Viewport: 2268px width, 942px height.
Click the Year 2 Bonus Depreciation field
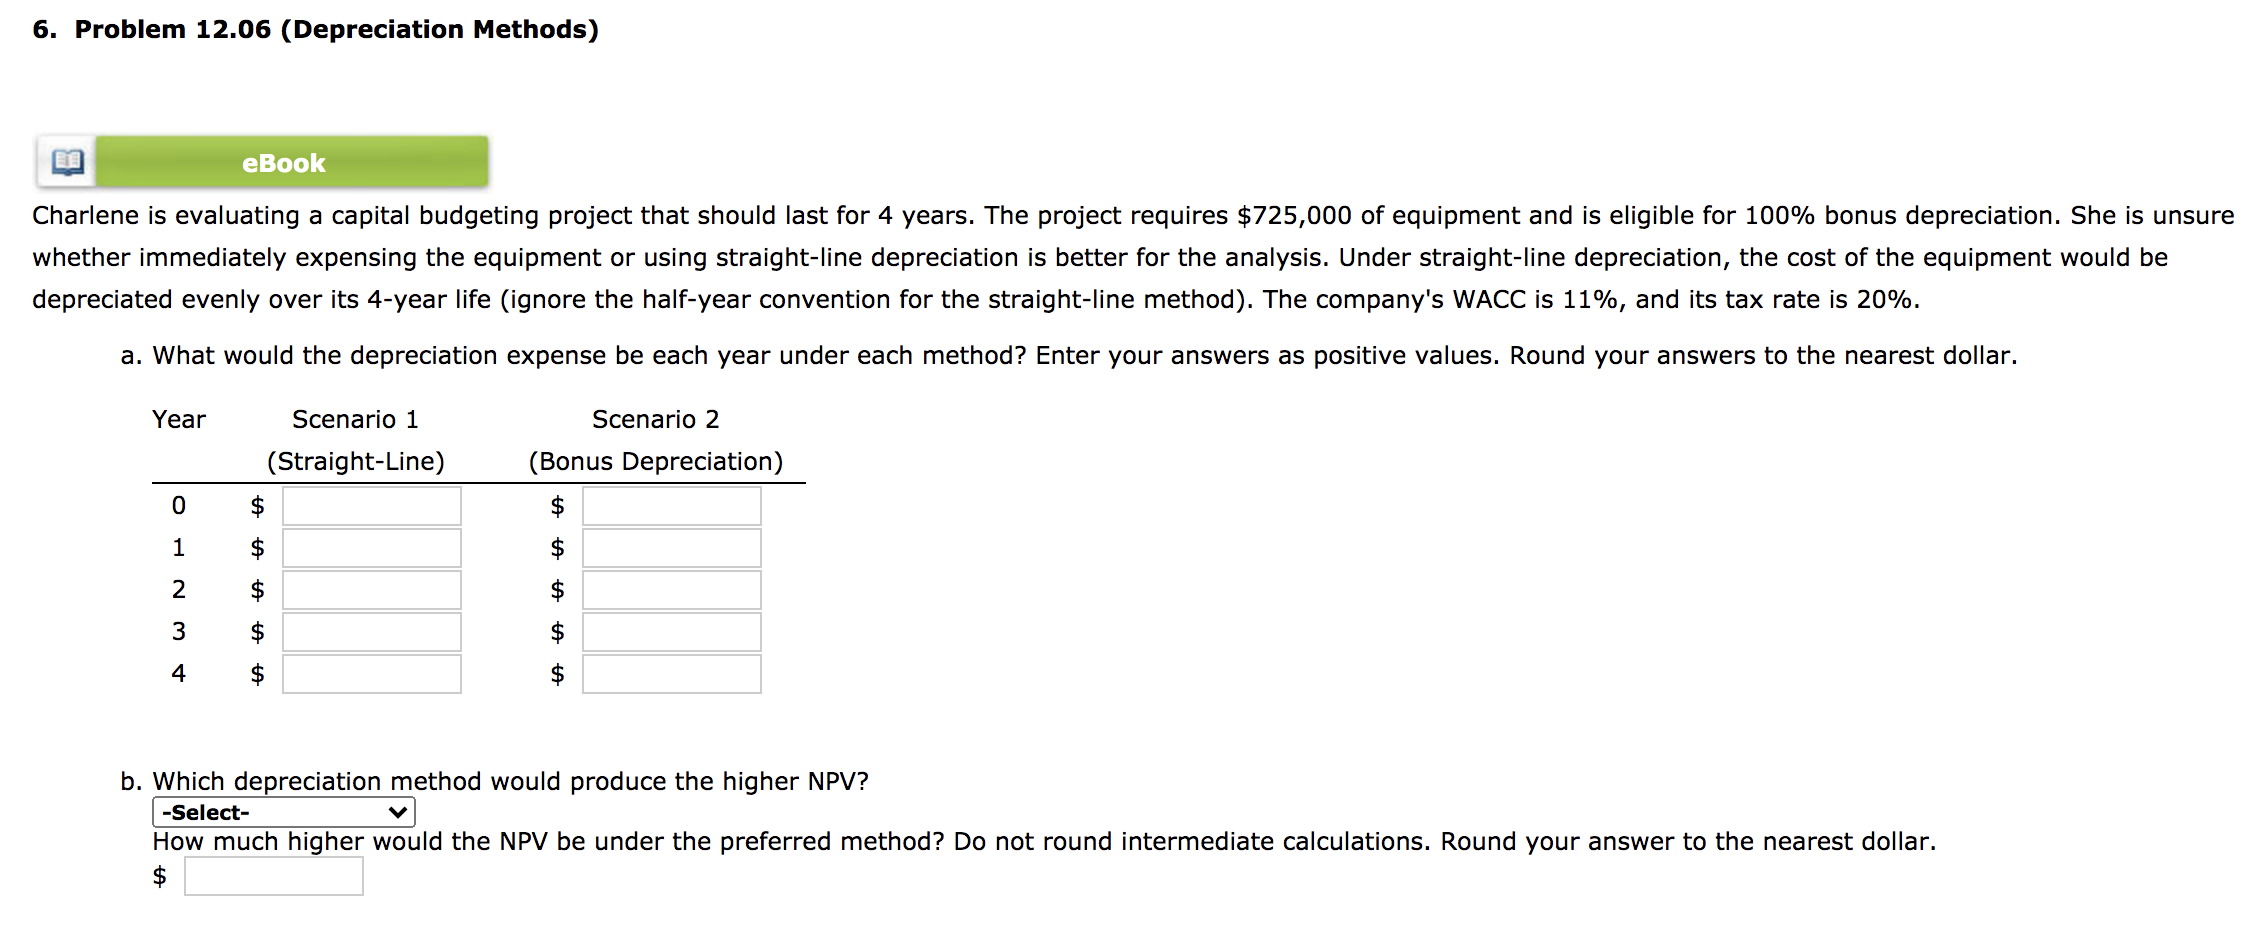(670, 590)
